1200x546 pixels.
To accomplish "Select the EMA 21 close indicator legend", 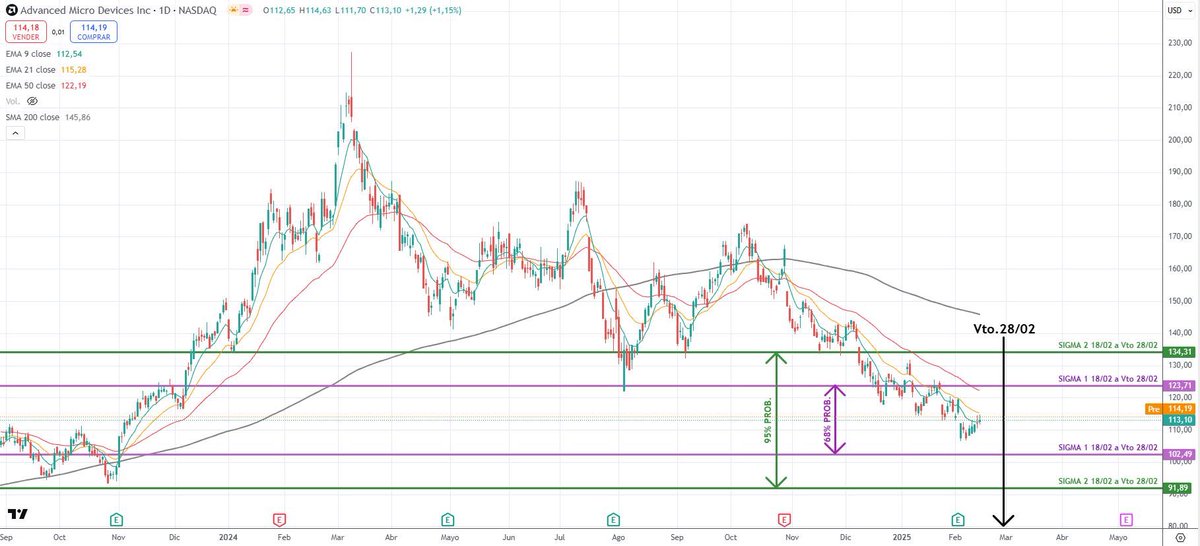I will pos(48,70).
